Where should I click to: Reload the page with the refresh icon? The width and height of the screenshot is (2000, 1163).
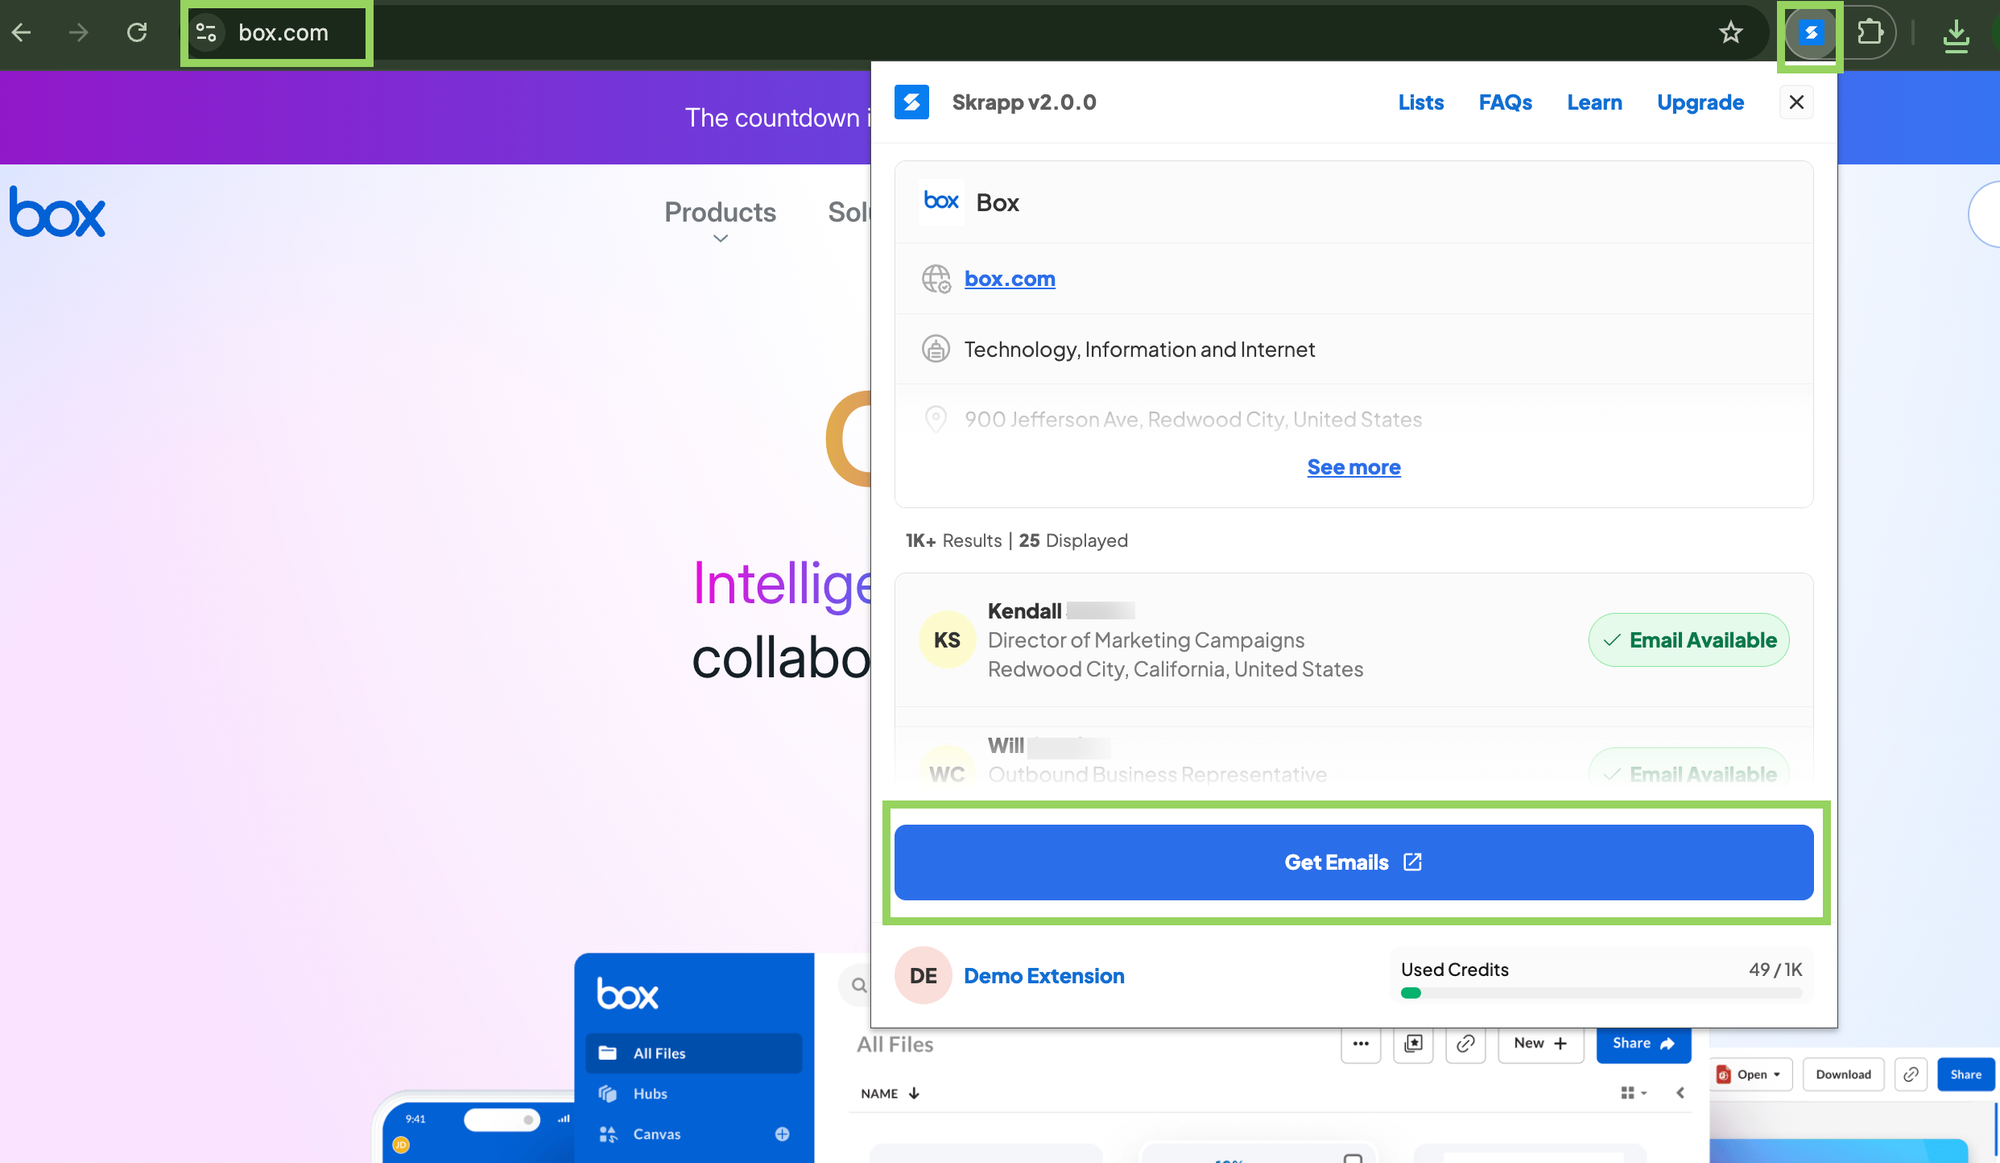tap(137, 33)
